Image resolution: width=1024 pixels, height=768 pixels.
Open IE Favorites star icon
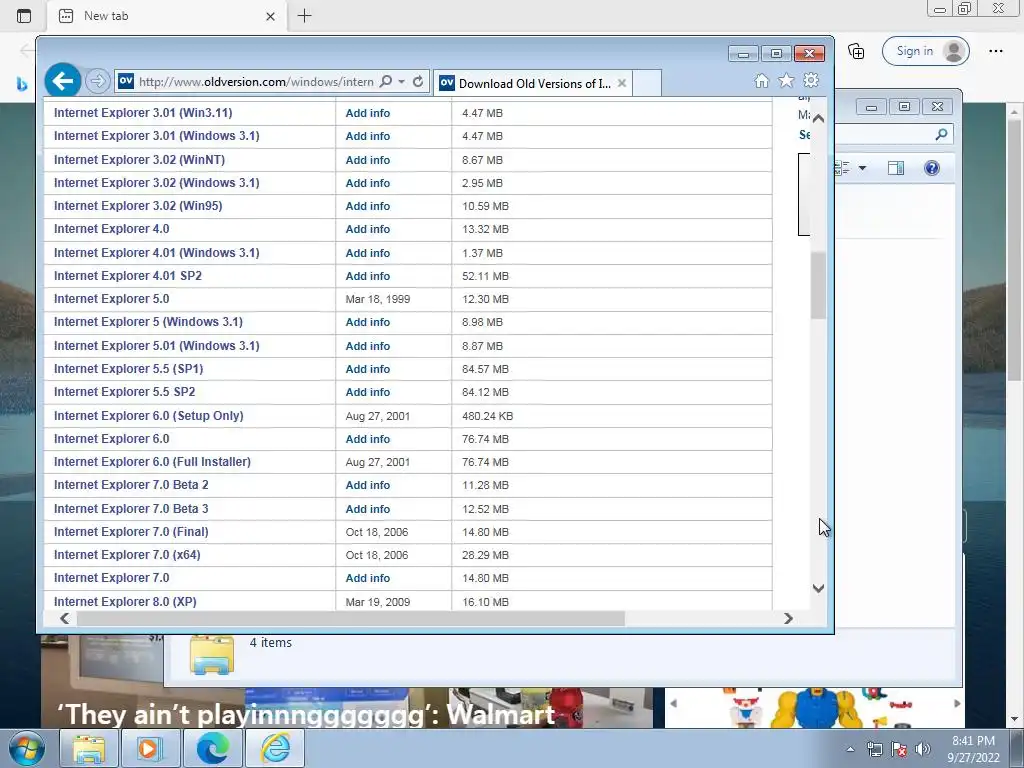pyautogui.click(x=786, y=80)
